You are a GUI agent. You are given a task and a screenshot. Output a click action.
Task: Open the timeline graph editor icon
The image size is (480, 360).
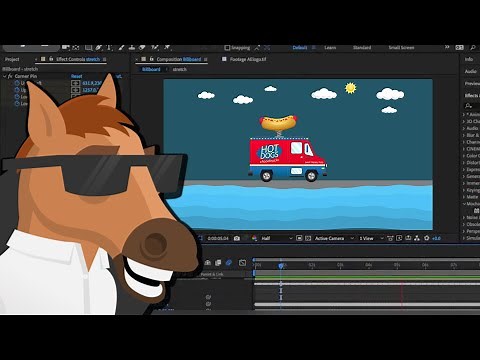(x=243, y=263)
